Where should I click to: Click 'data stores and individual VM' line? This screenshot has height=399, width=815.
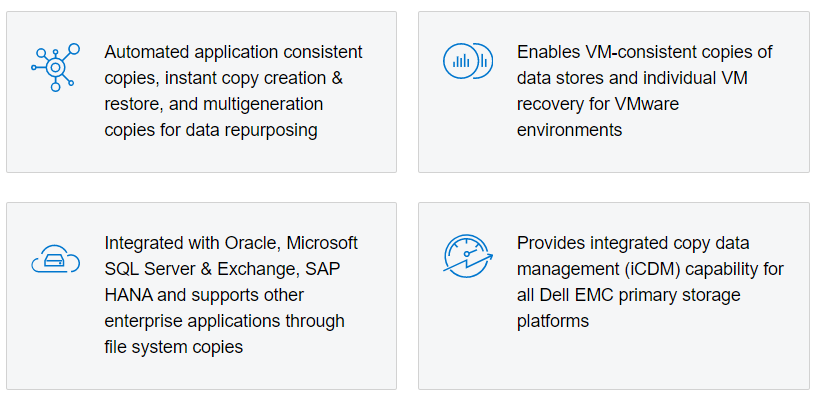[x=632, y=78]
